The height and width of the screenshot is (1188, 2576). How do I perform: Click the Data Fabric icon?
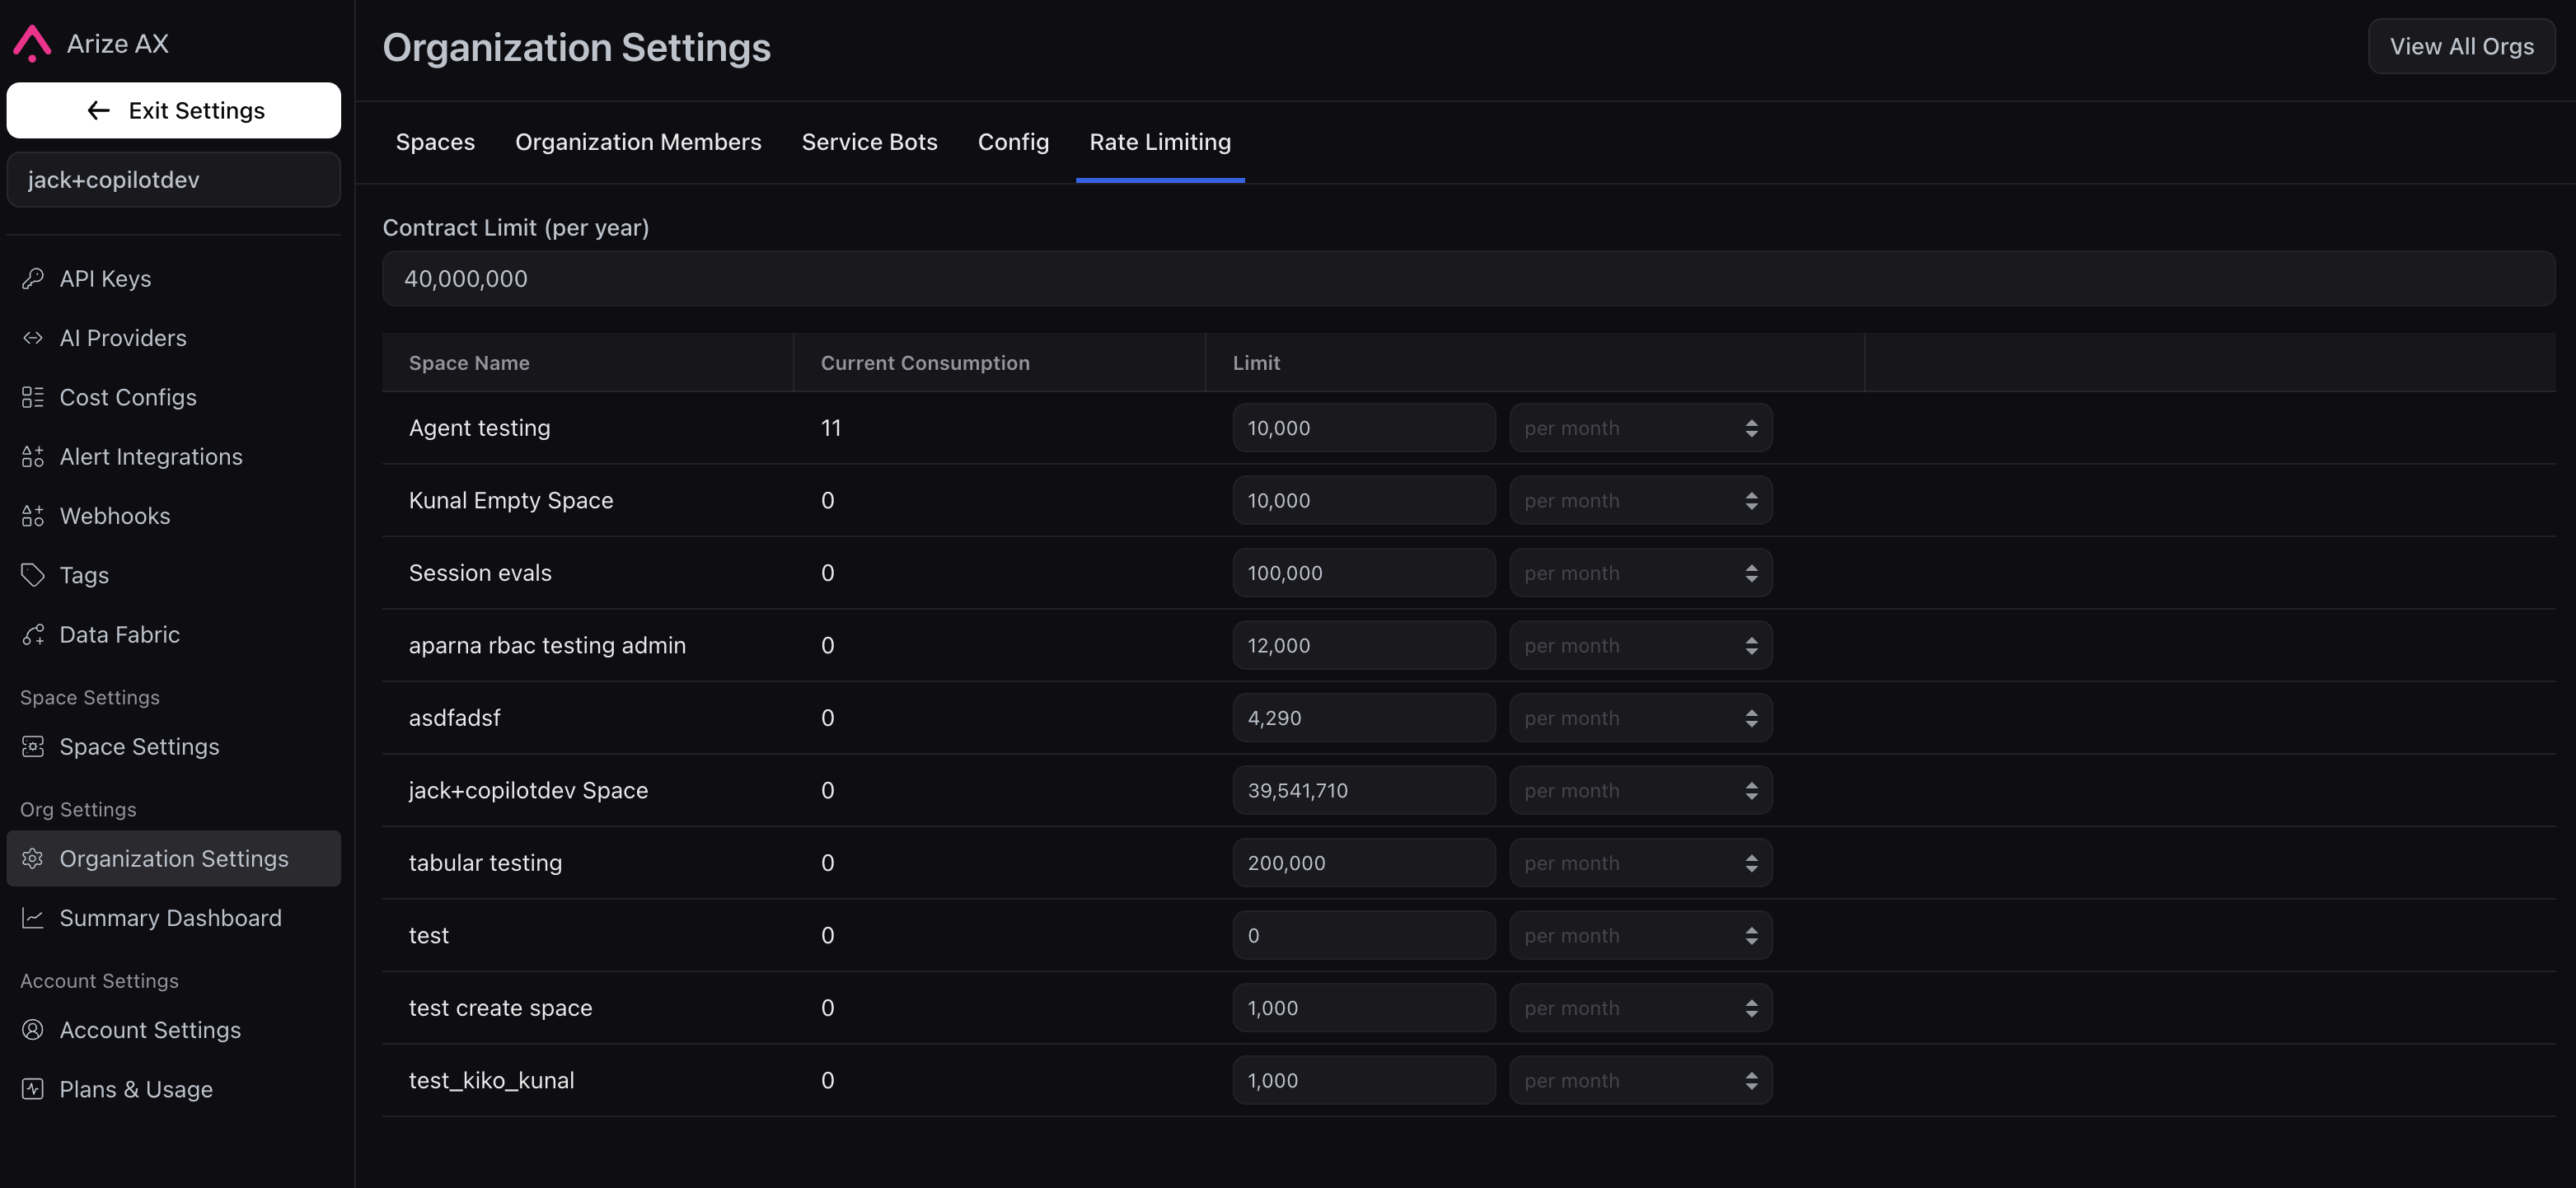(33, 634)
